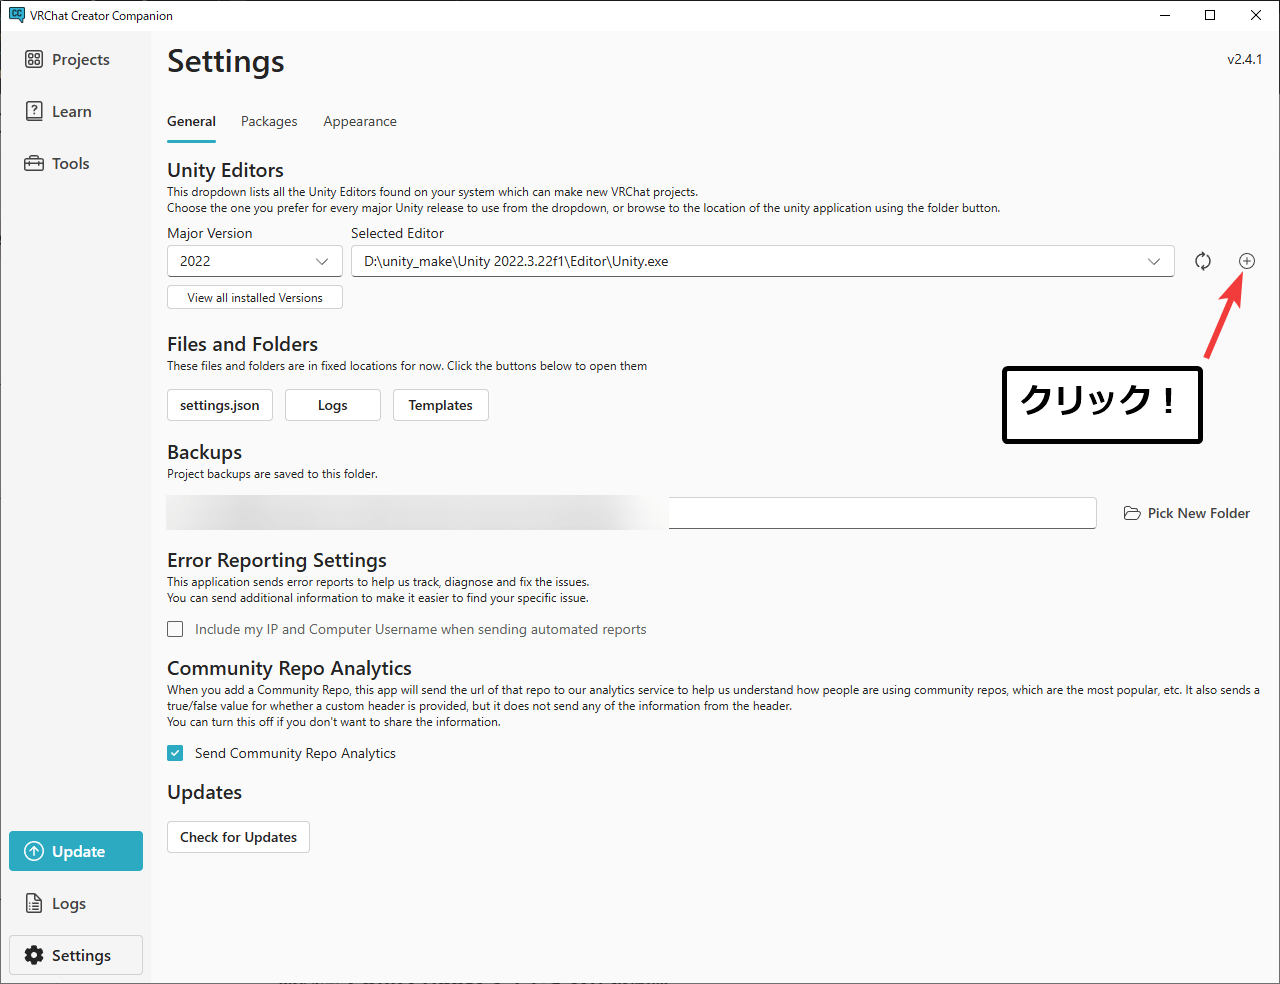Click the Error Reporting Settings heading

click(x=277, y=560)
